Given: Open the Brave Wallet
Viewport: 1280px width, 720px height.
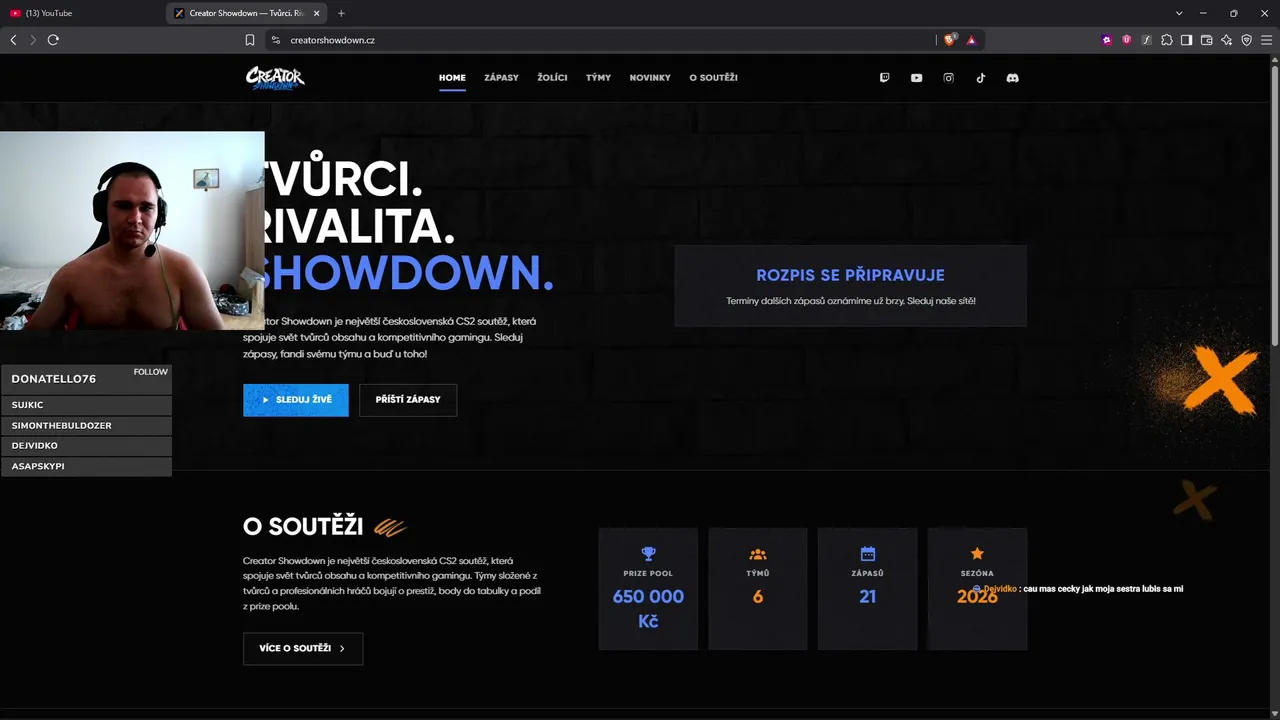Looking at the screenshot, I should (1207, 40).
